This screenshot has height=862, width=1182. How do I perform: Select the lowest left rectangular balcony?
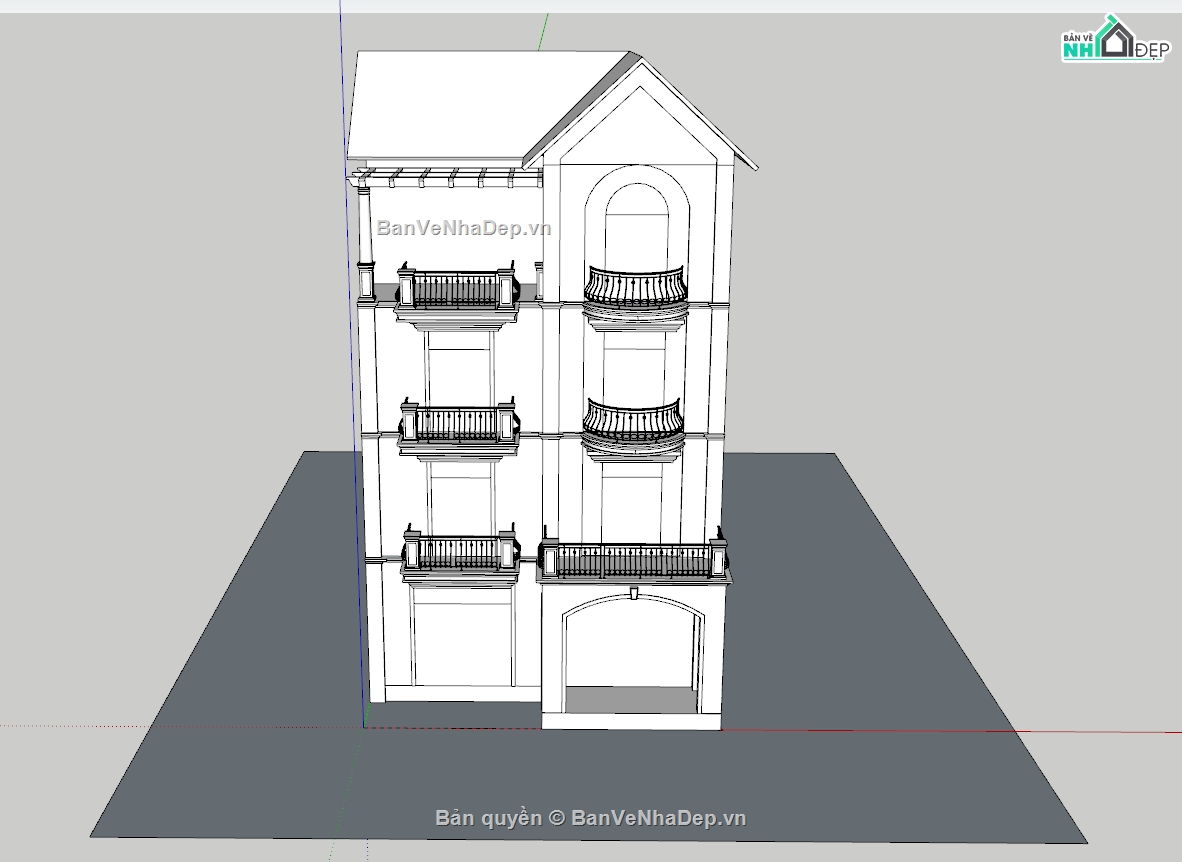[460, 553]
